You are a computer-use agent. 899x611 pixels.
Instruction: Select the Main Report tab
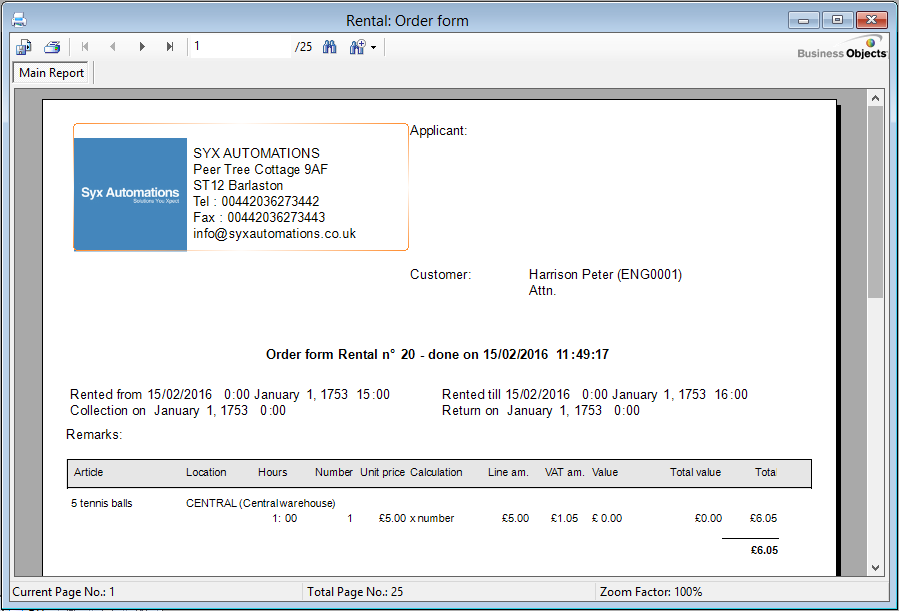coord(52,73)
